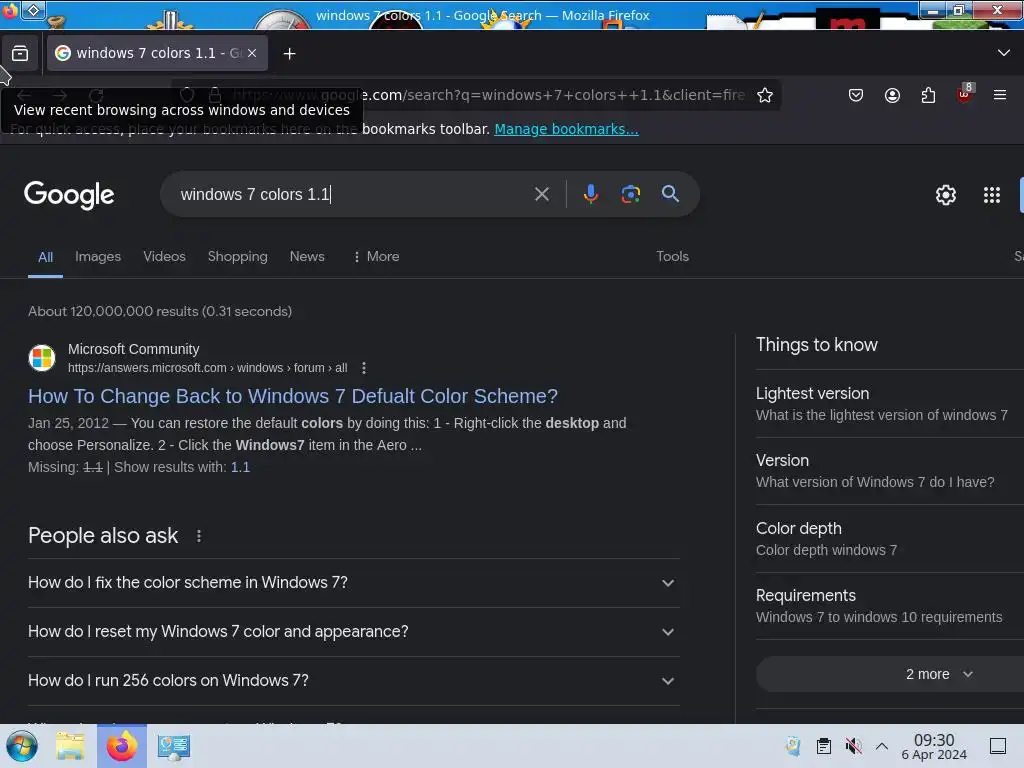
Task: Open the Firefox hamburger application menu
Action: pyautogui.click(x=1000, y=95)
